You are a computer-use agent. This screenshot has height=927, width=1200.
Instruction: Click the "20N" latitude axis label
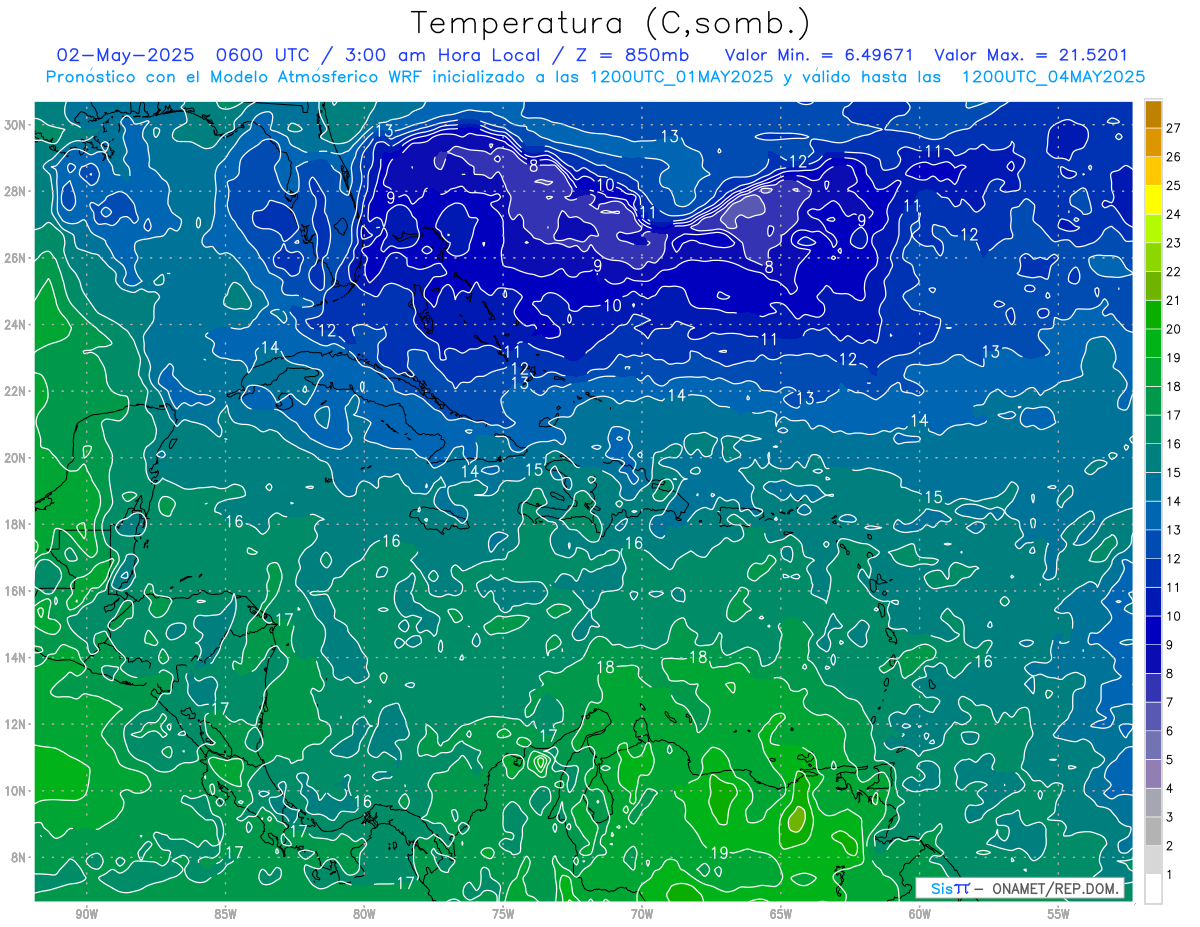(x=16, y=458)
